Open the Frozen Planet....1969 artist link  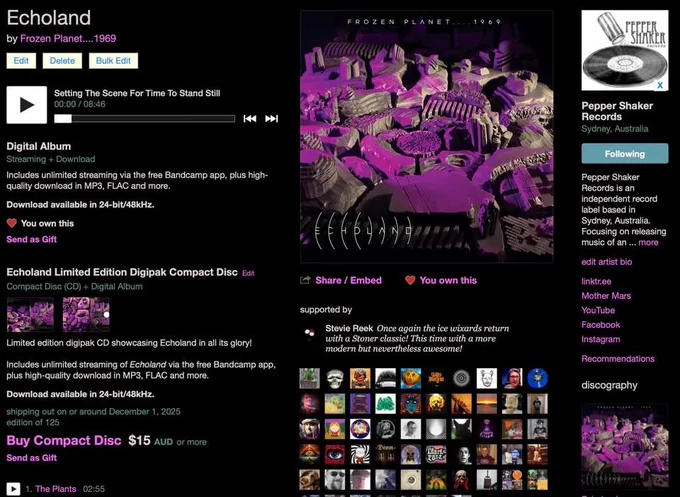point(68,39)
